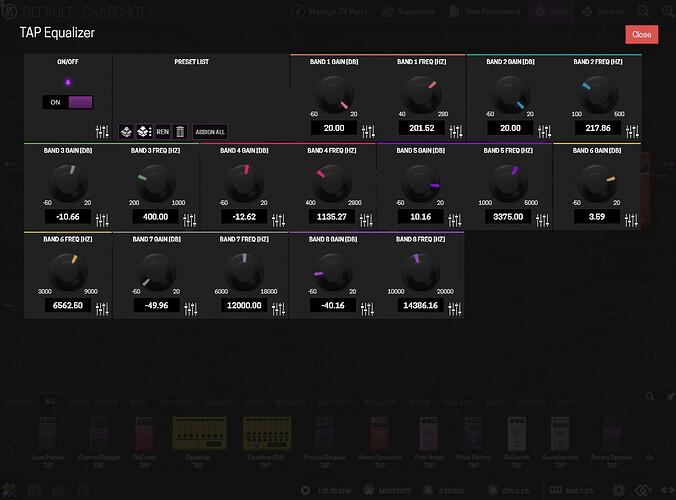Viewport: 676px width, 500px height.
Task: Open addressing icon for Band 4 Freq
Action: [366, 220]
